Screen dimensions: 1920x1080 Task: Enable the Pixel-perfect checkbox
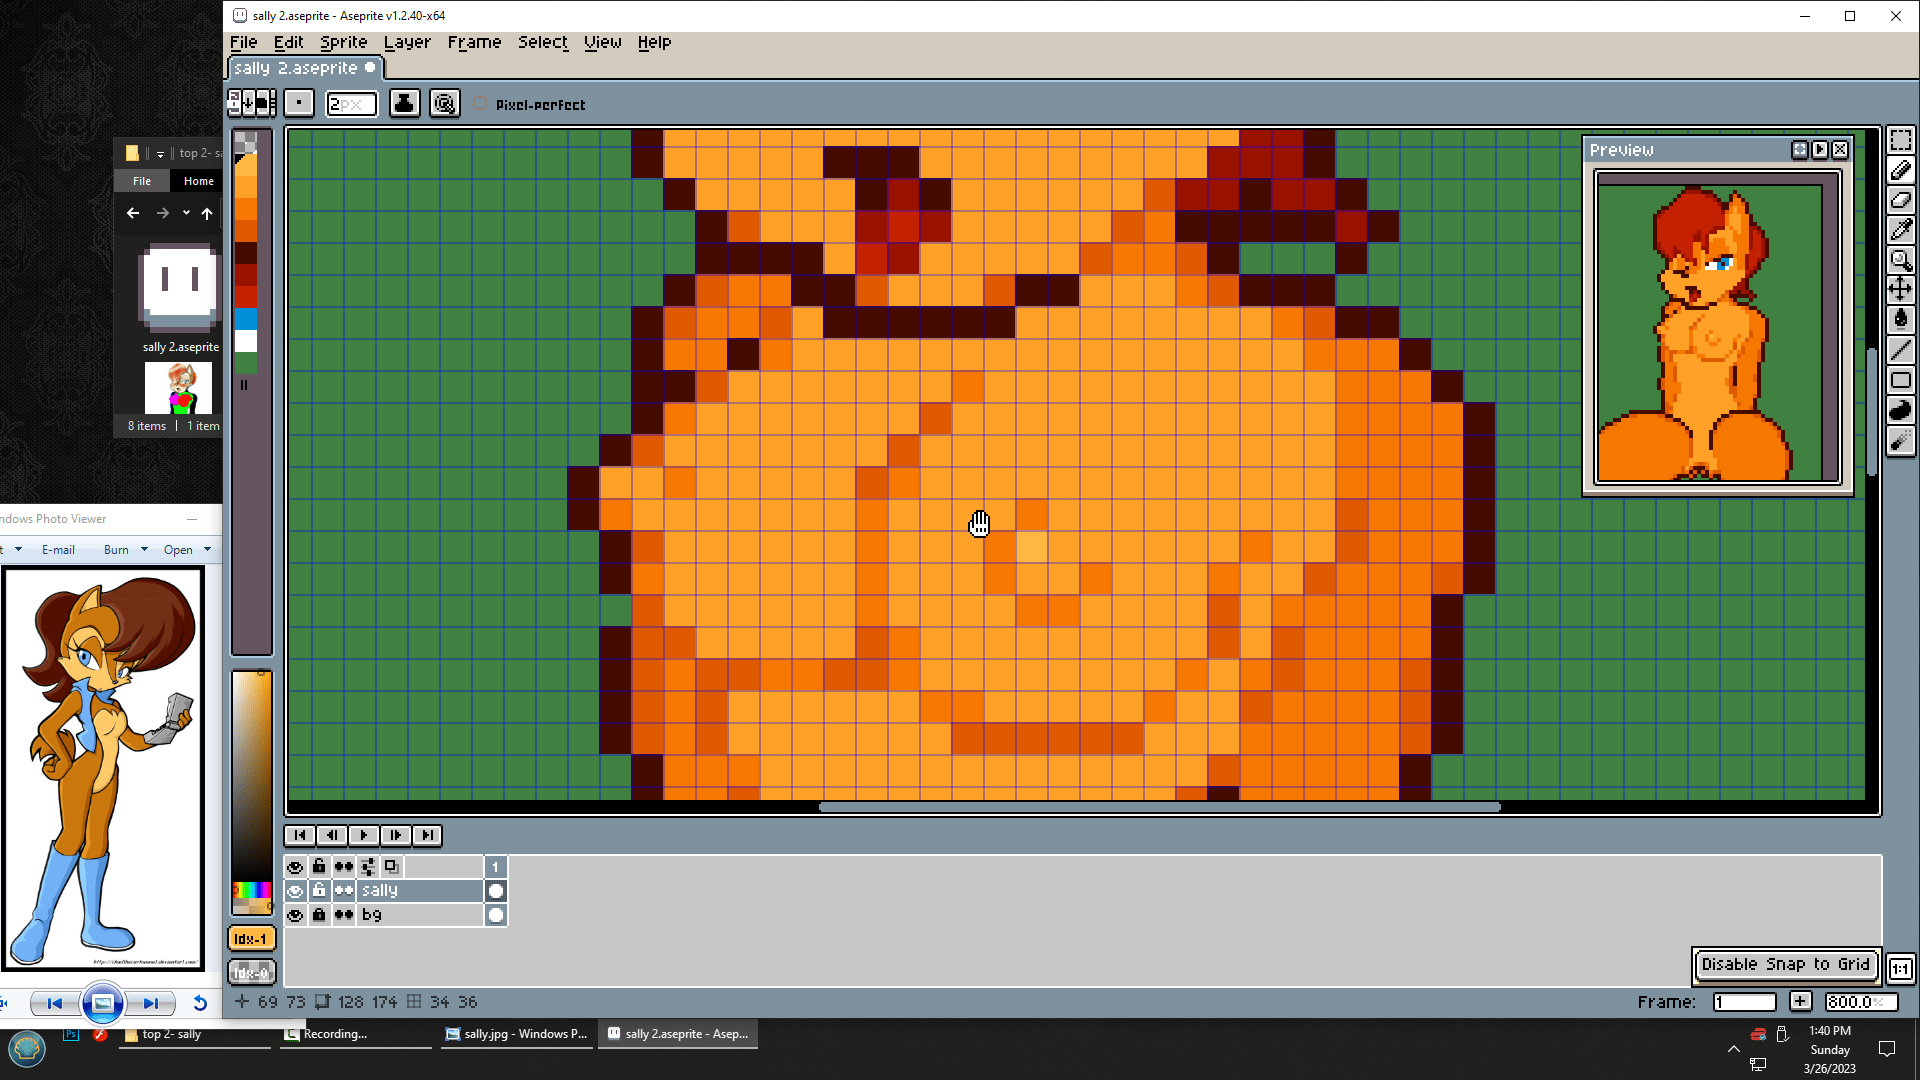[481, 104]
